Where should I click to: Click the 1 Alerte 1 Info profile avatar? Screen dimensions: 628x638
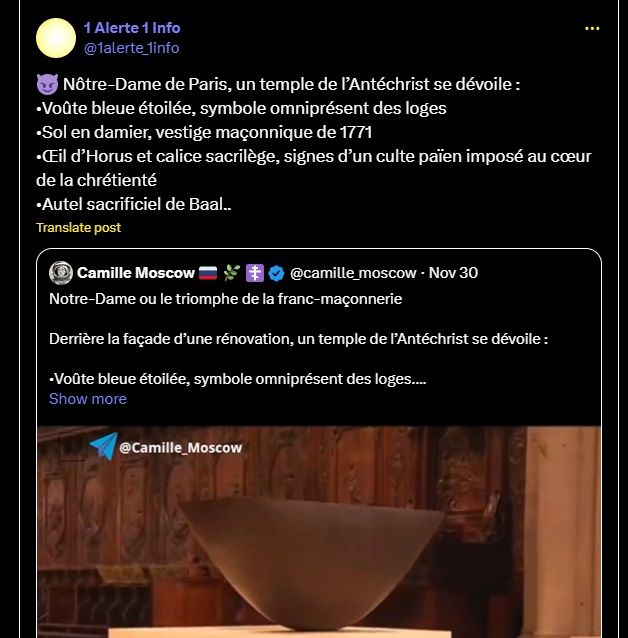coord(56,38)
